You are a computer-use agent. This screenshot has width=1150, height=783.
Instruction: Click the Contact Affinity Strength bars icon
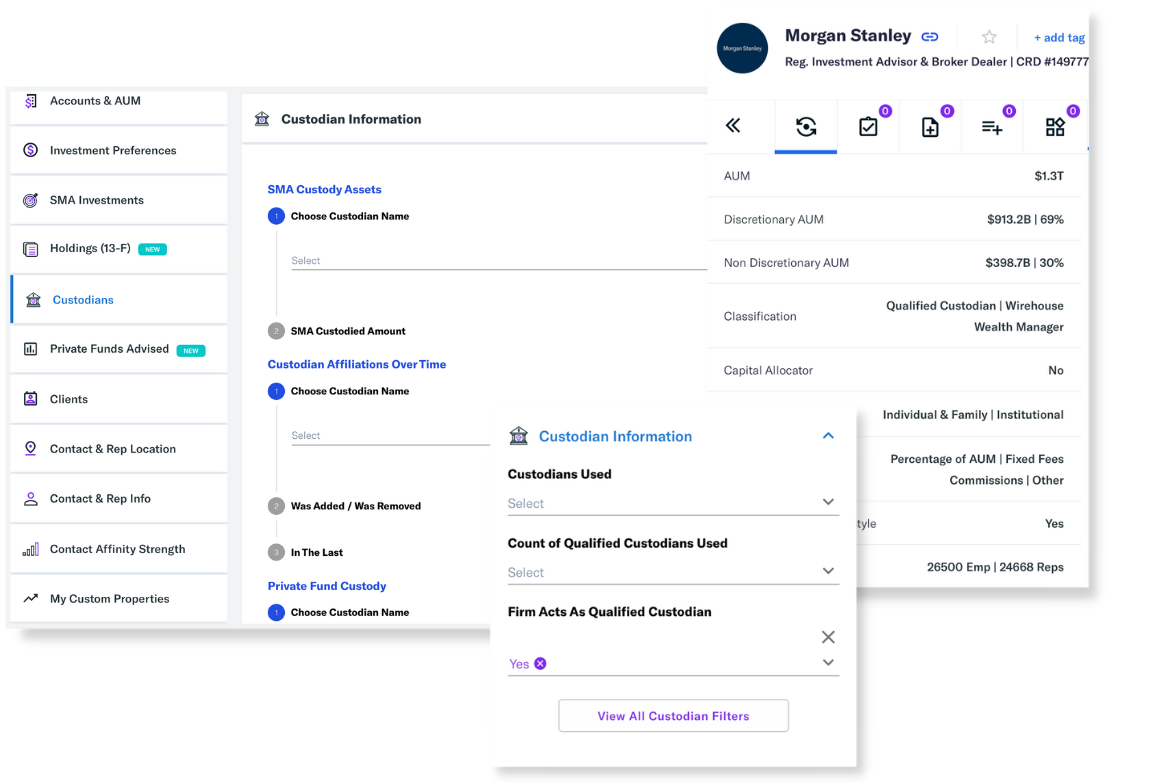pos(30,549)
